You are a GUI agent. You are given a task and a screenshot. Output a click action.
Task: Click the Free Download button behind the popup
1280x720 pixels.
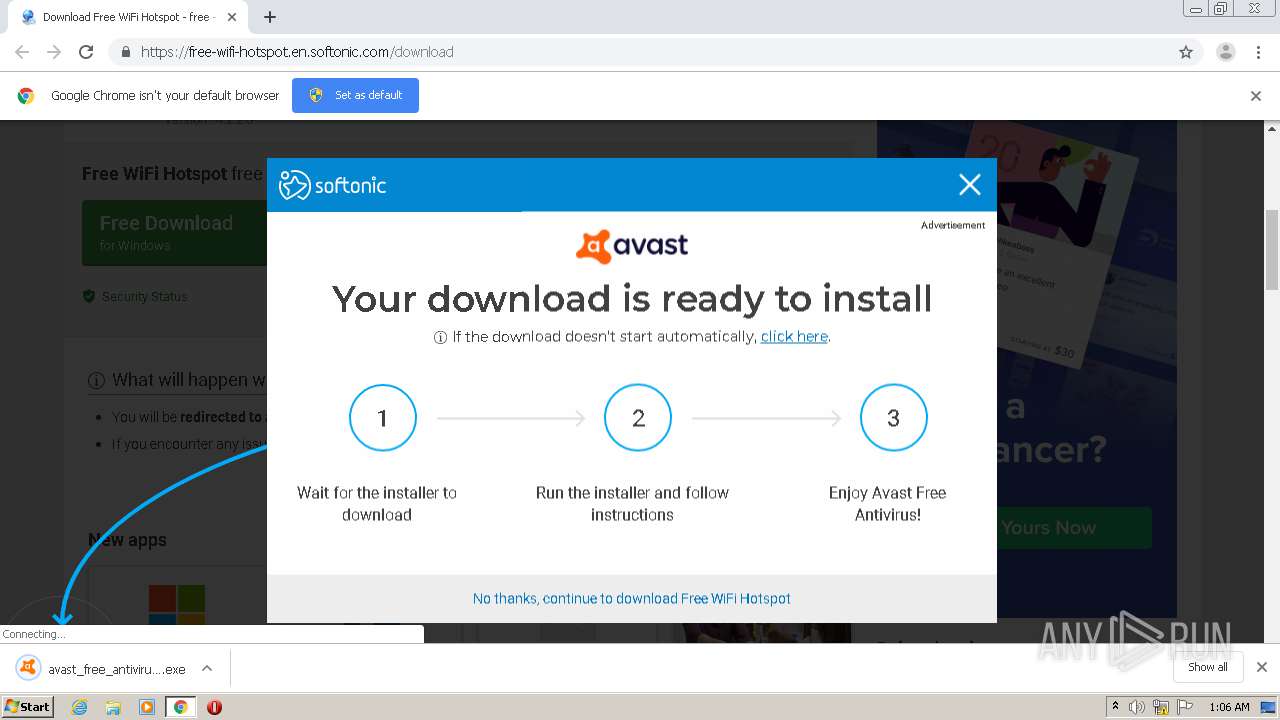pyautogui.click(x=174, y=232)
